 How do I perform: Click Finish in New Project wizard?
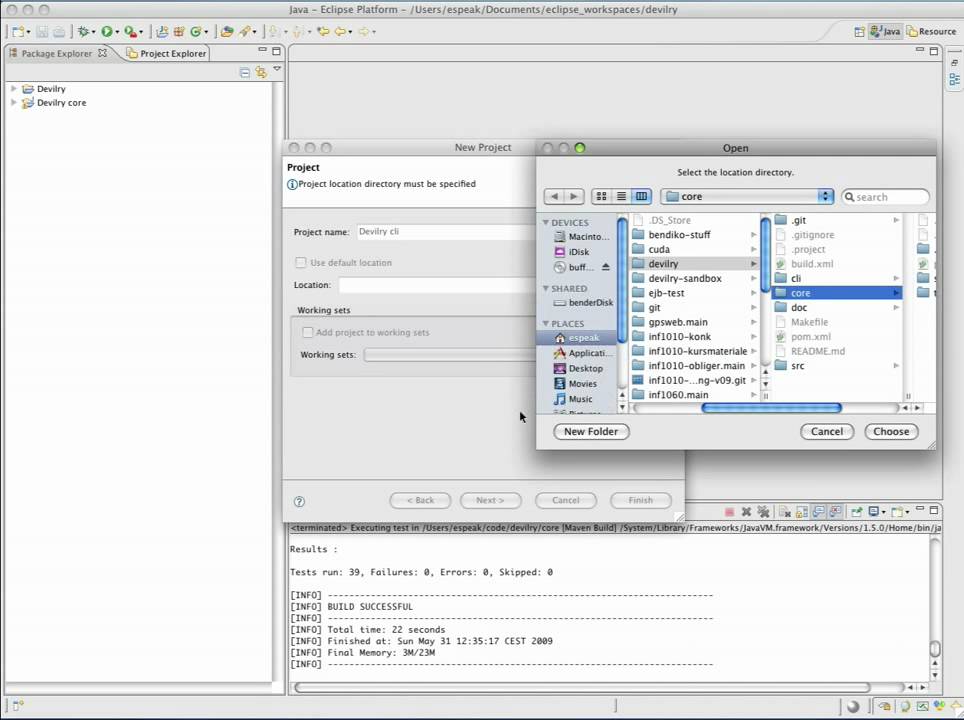tap(640, 500)
